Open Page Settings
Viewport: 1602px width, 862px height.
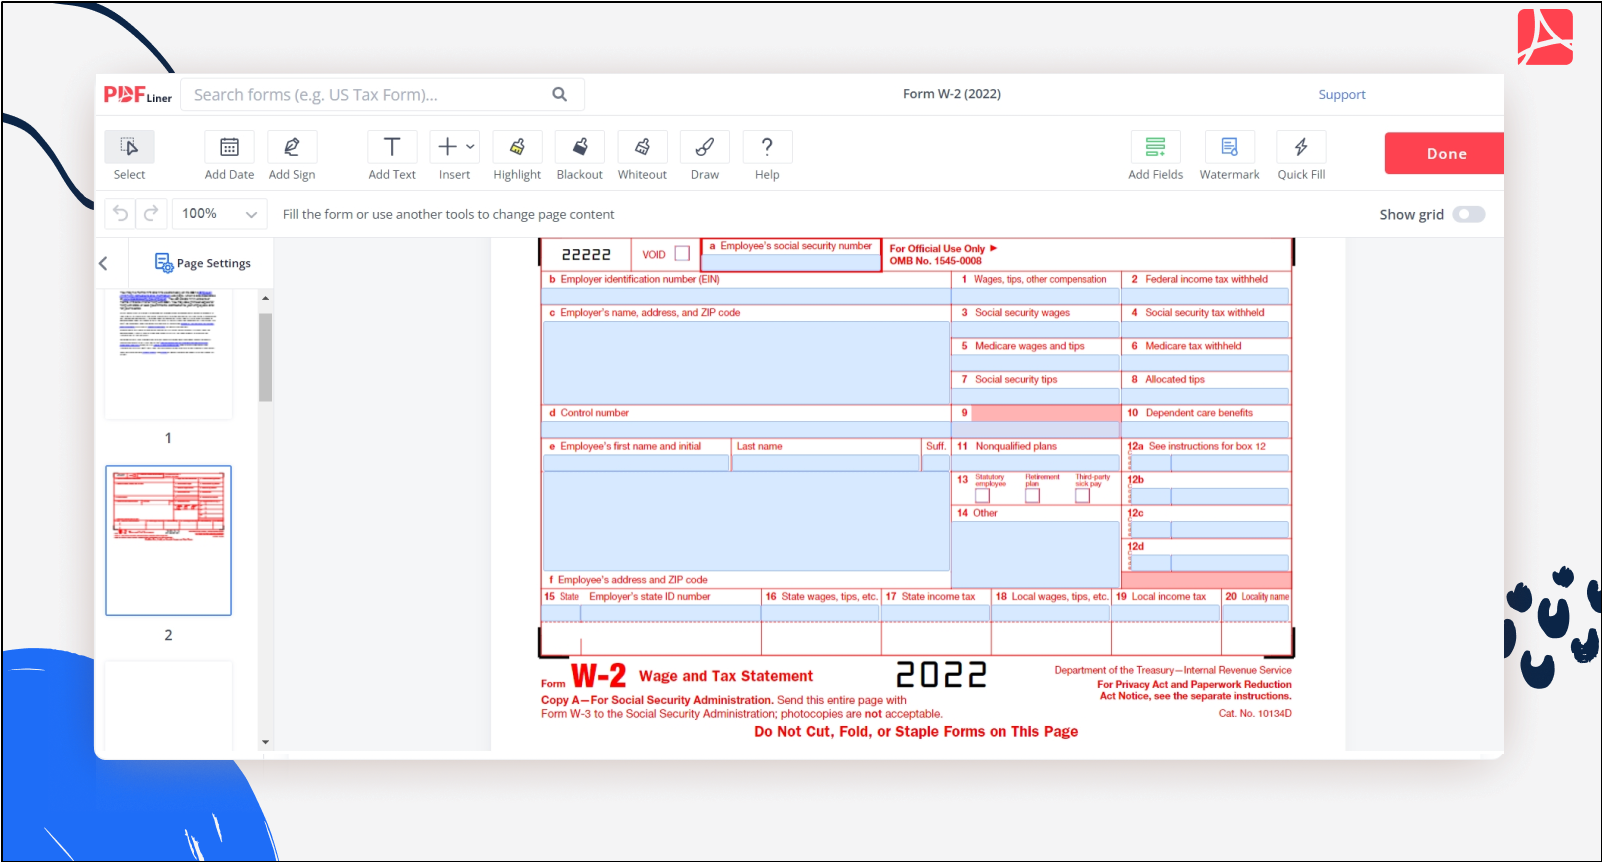(203, 263)
